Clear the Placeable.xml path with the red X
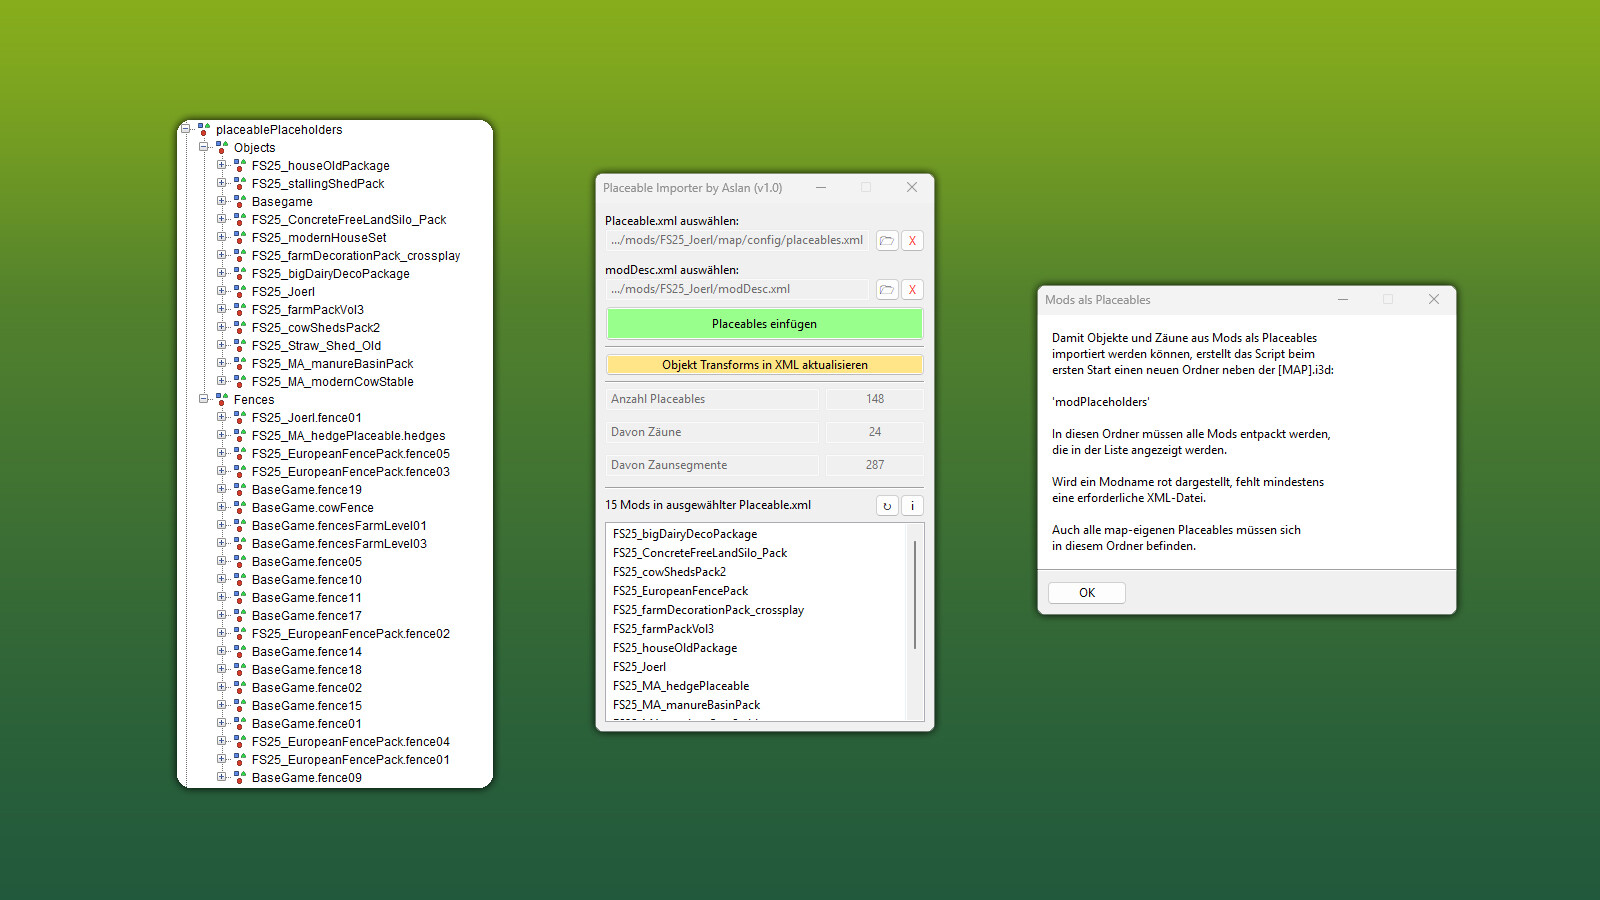This screenshot has width=1600, height=900. (x=911, y=240)
